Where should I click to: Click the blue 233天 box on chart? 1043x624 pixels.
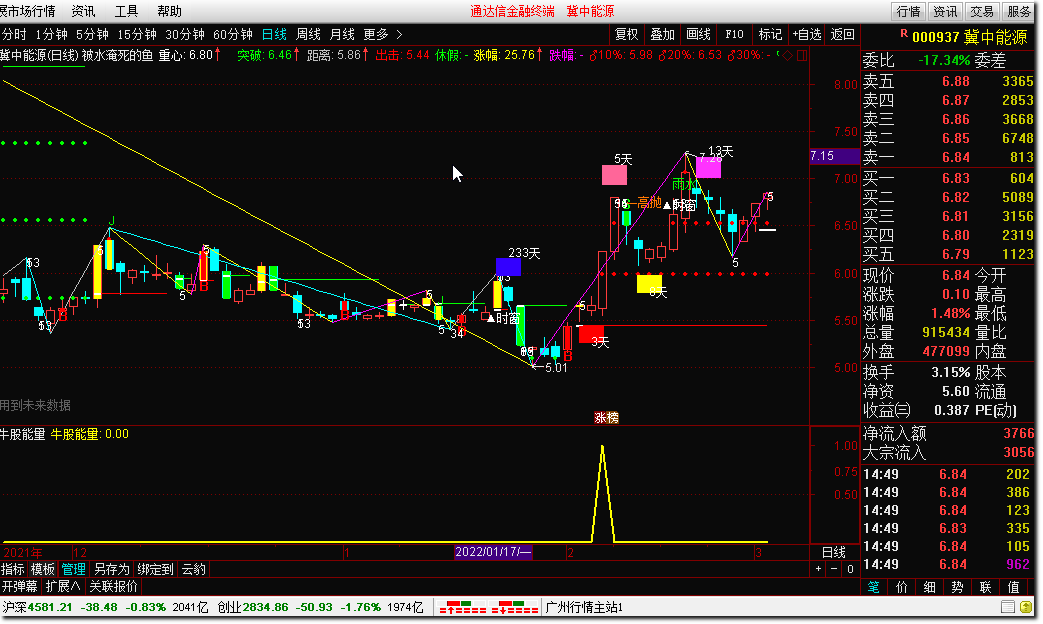coord(508,267)
